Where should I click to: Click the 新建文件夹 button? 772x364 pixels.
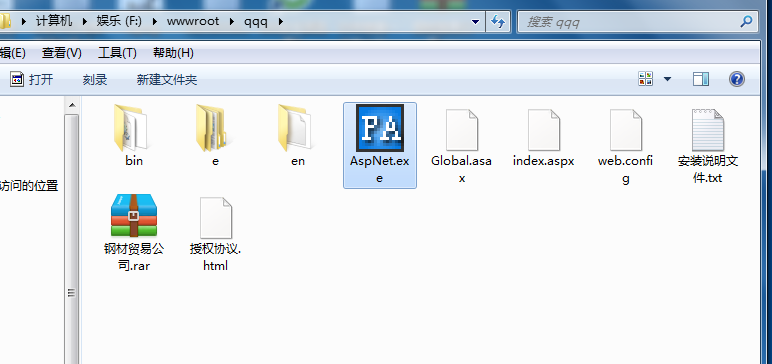tap(167, 79)
